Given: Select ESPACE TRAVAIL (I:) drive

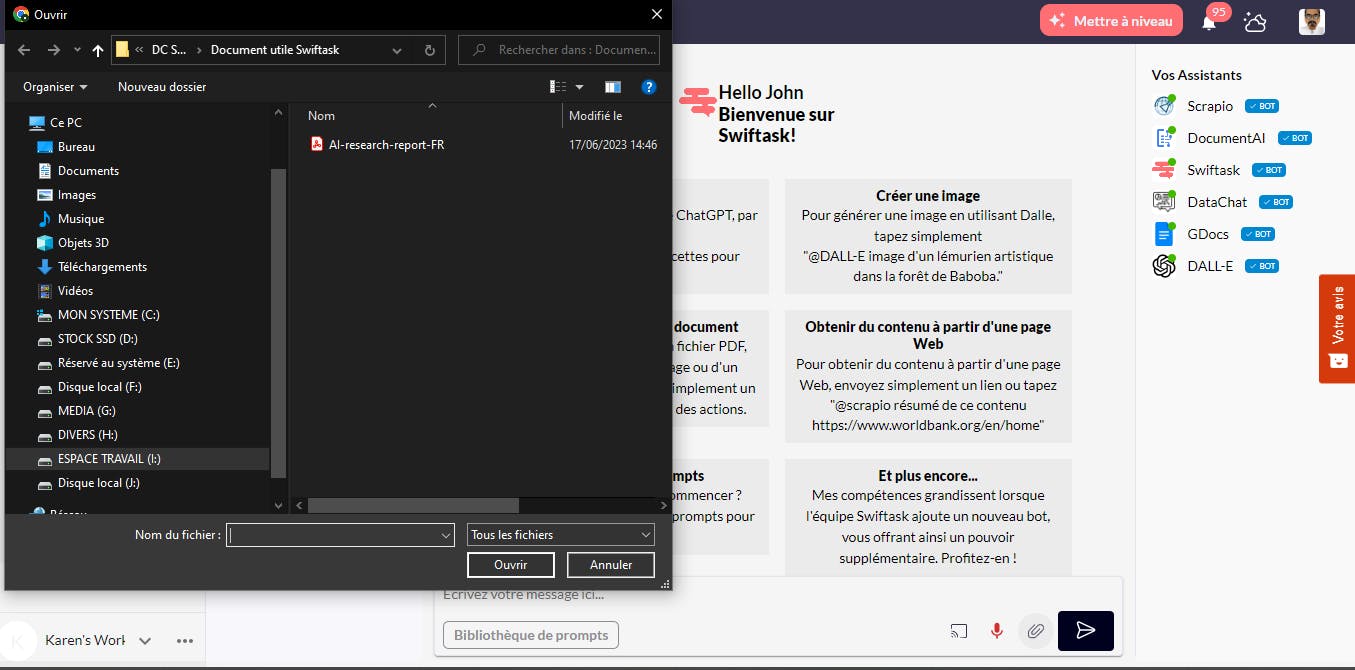Looking at the screenshot, I should tap(138, 459).
